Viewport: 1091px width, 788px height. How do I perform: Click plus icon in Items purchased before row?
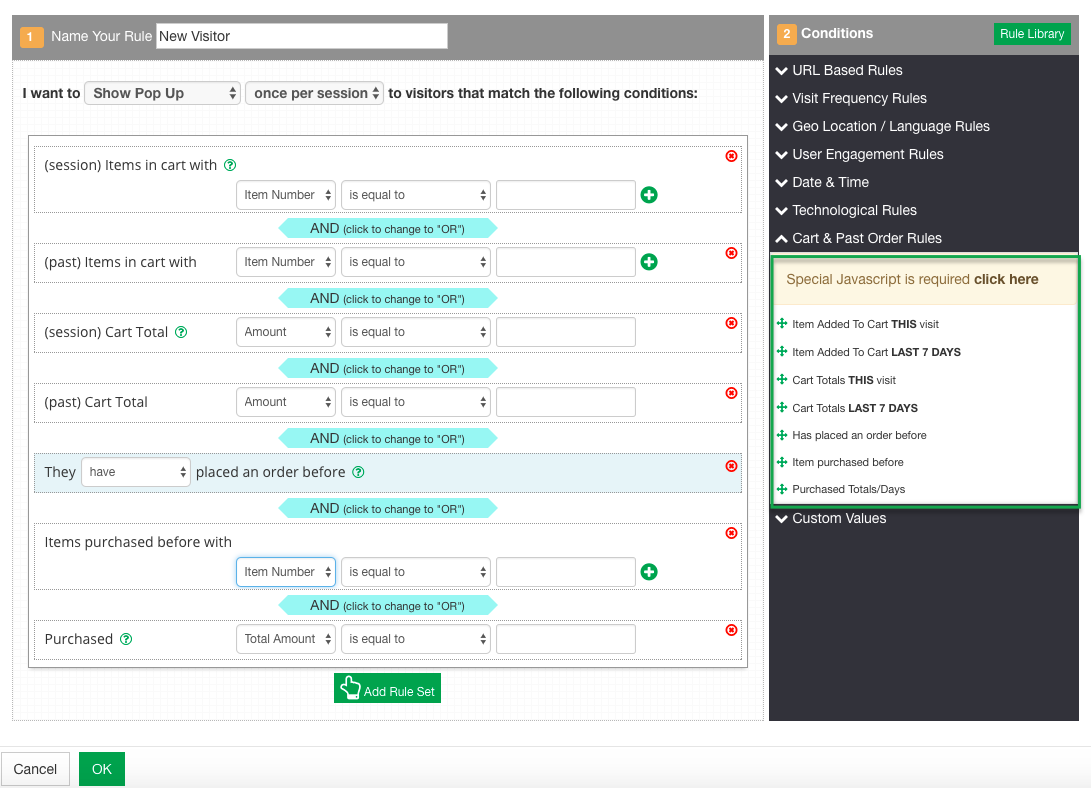pos(649,572)
